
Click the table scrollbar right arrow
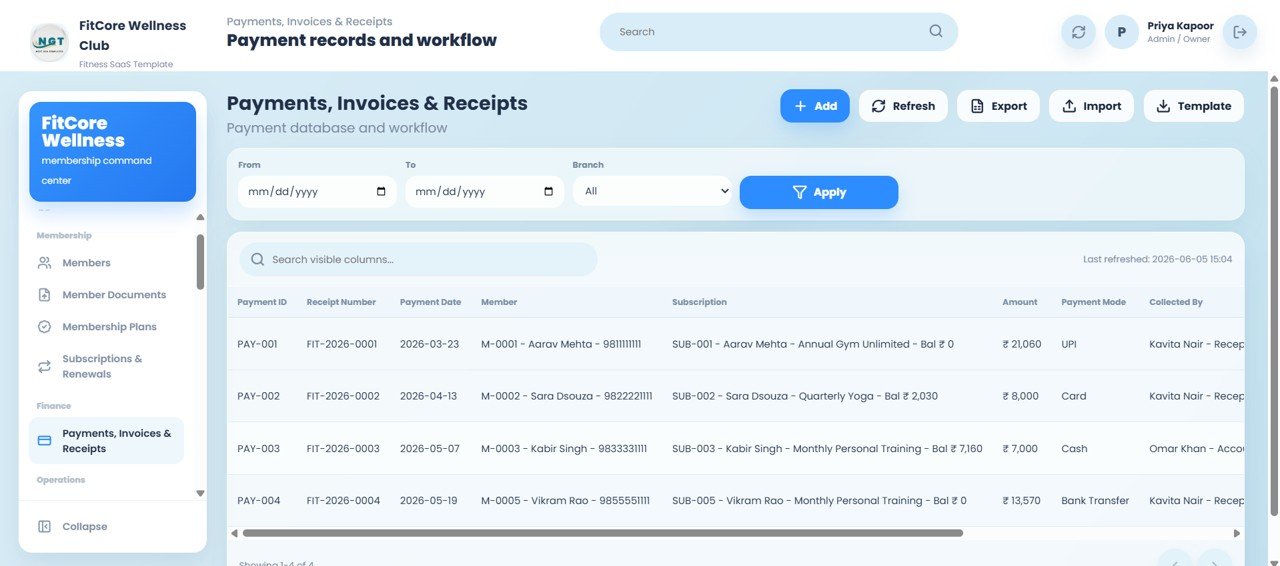(1236, 533)
